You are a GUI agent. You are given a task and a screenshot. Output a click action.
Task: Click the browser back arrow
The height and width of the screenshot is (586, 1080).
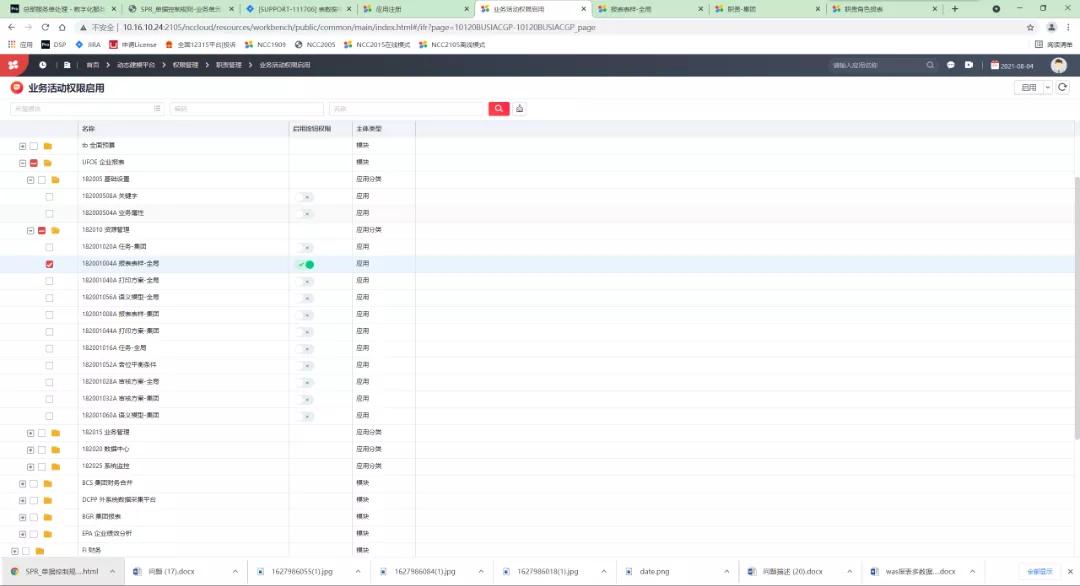pos(11,28)
